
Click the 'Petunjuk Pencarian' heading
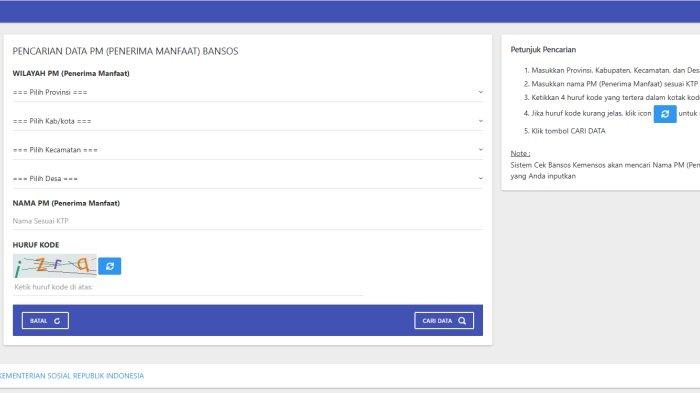tap(543, 50)
